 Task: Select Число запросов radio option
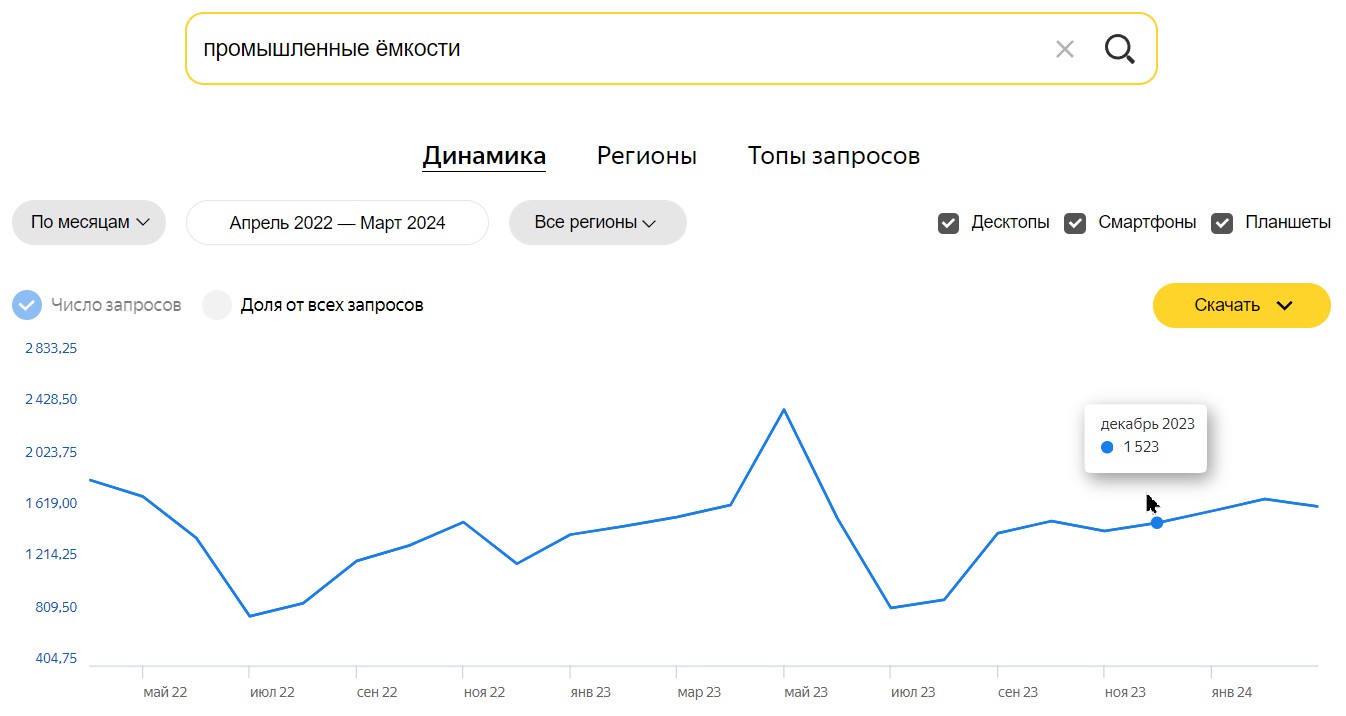(27, 305)
